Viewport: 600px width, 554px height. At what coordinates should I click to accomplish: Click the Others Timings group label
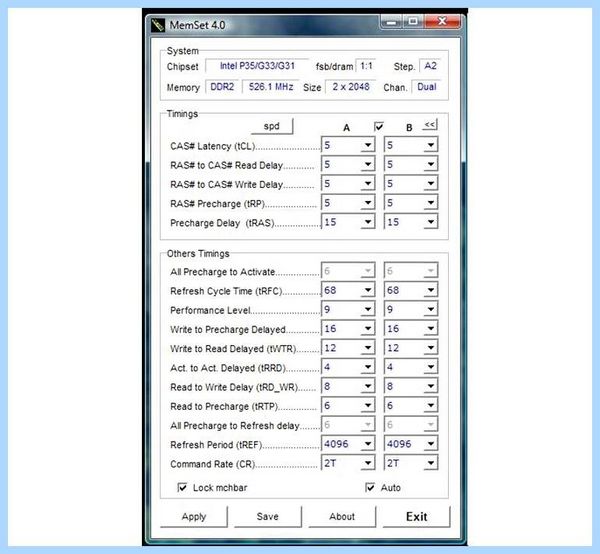coord(198,254)
